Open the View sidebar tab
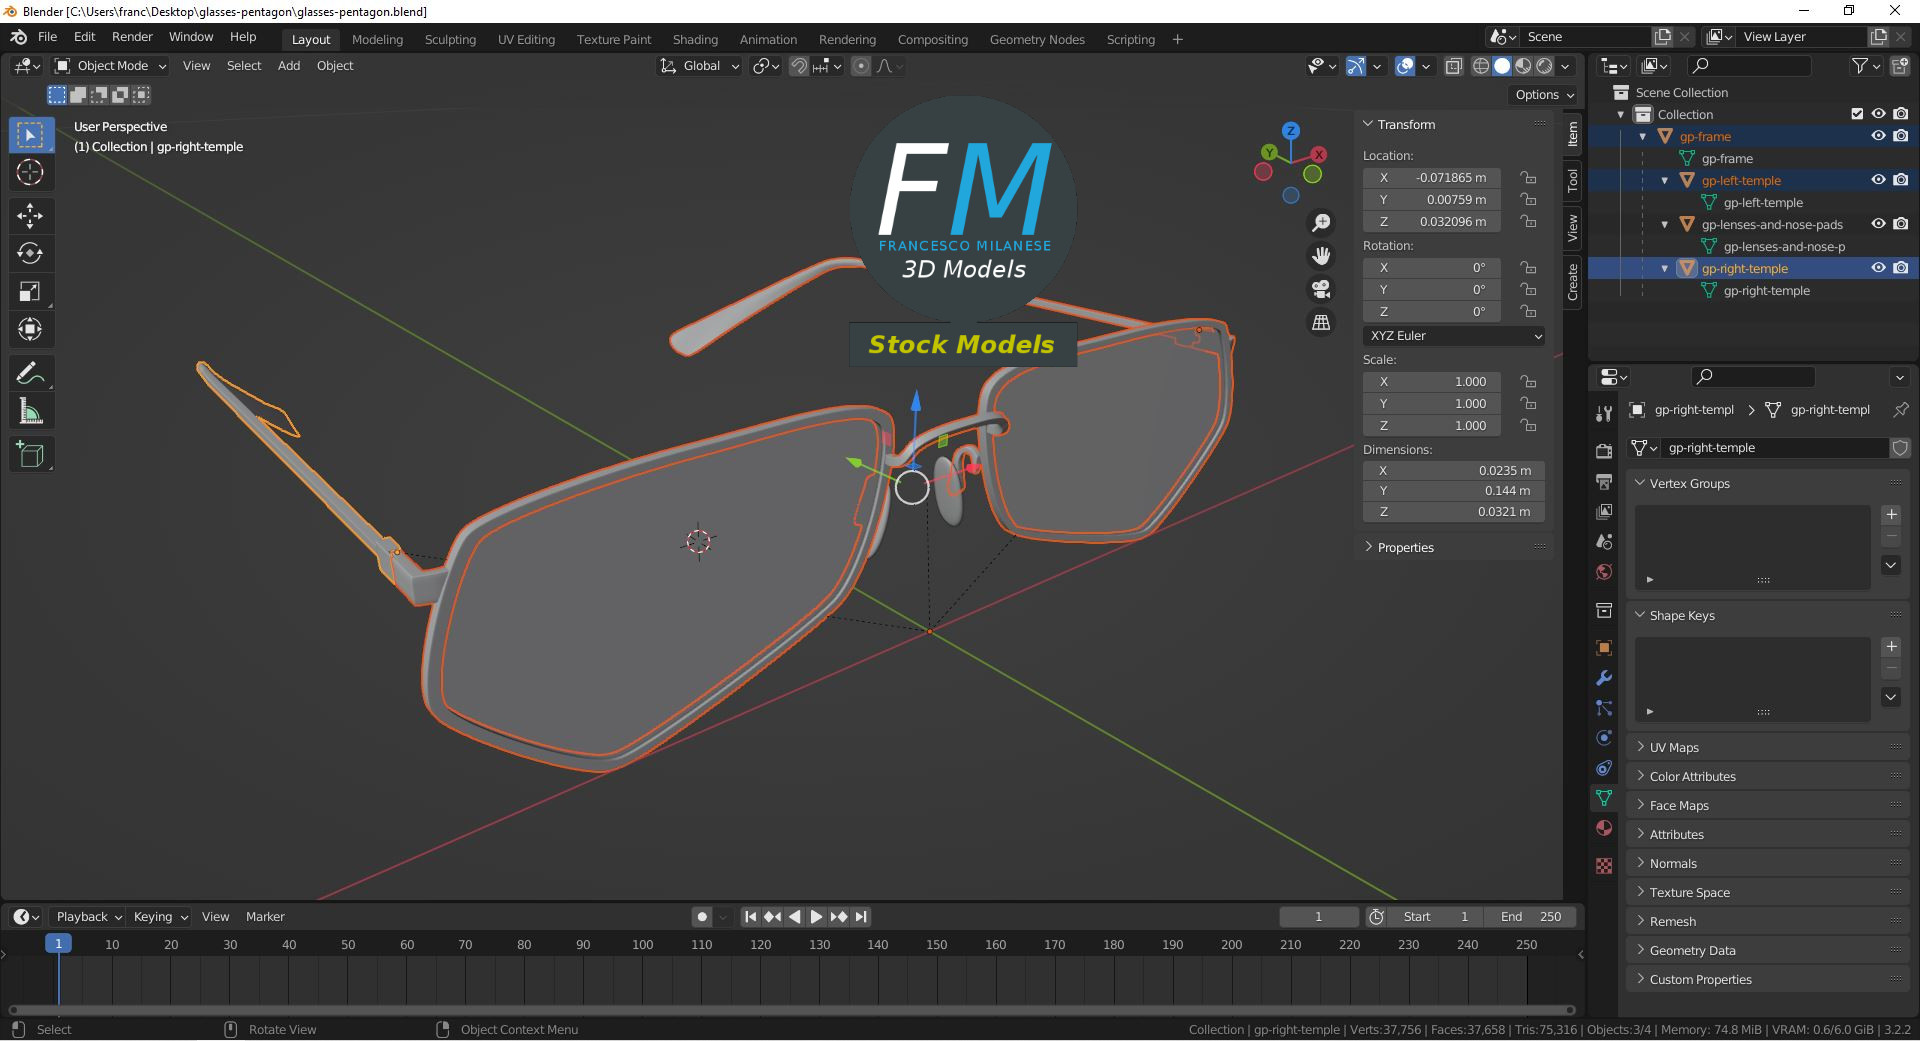Viewport: 1920px width, 1041px height. point(1573,228)
